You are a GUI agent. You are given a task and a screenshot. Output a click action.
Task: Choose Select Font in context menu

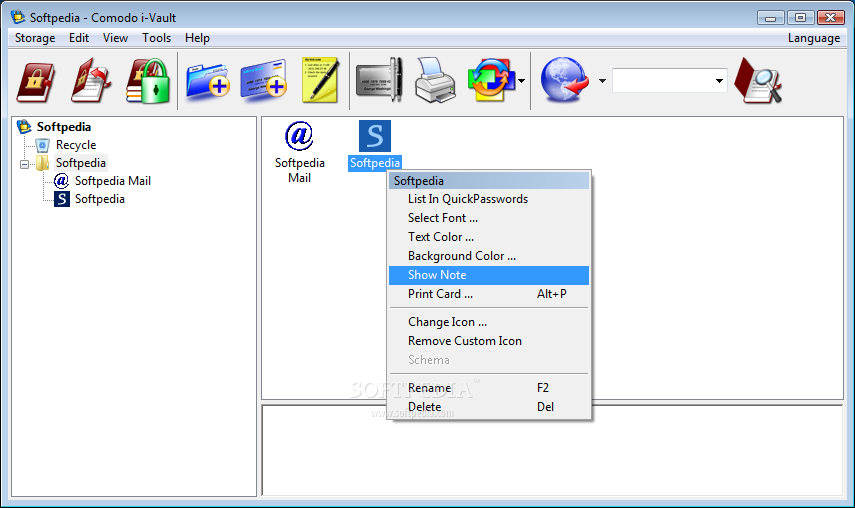[x=489, y=218]
